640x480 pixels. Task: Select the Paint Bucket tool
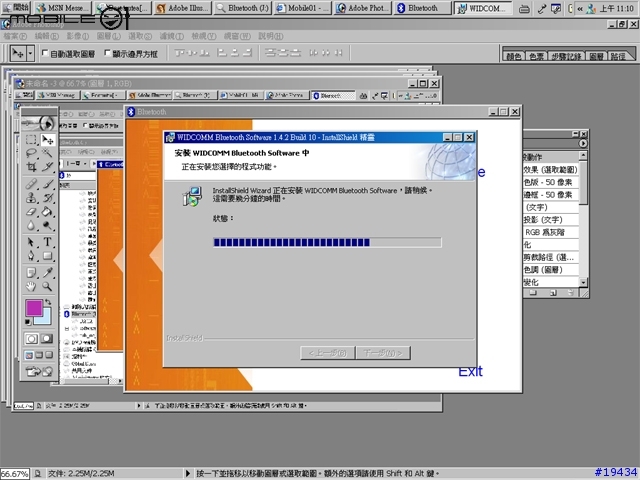click(x=48, y=211)
